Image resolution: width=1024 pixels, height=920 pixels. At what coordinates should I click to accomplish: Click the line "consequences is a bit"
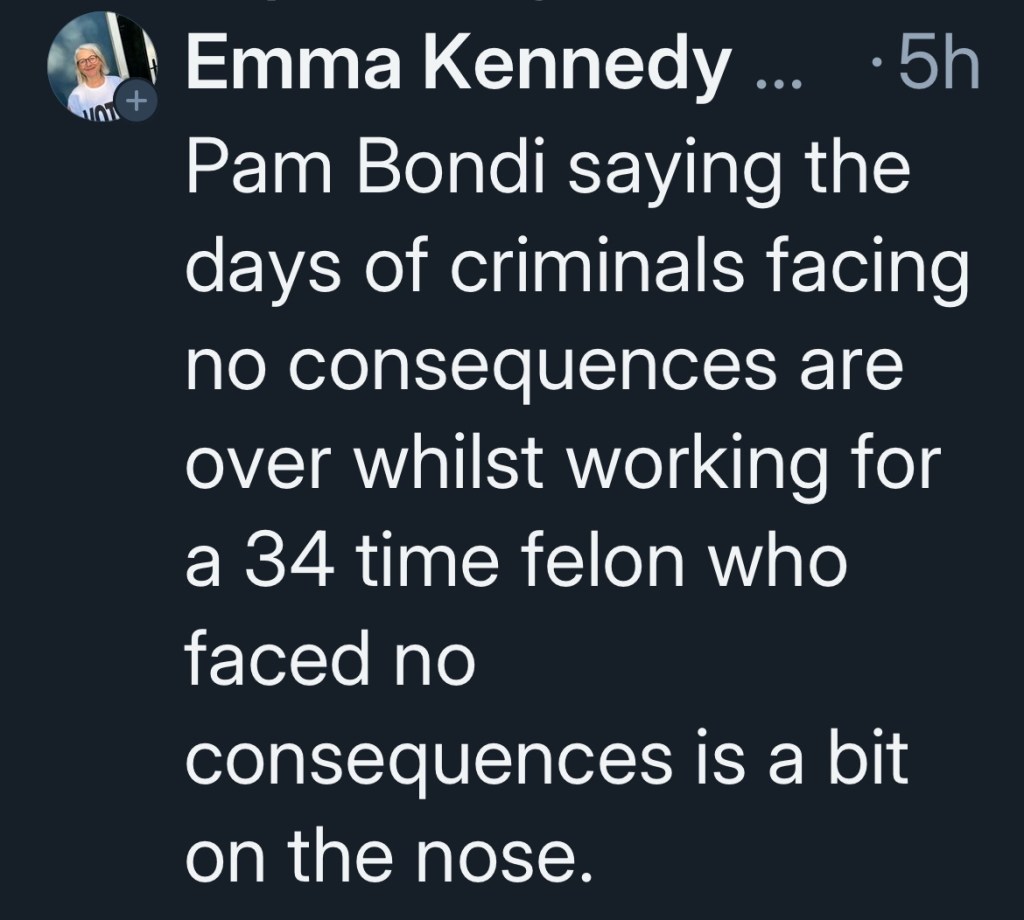547,758
